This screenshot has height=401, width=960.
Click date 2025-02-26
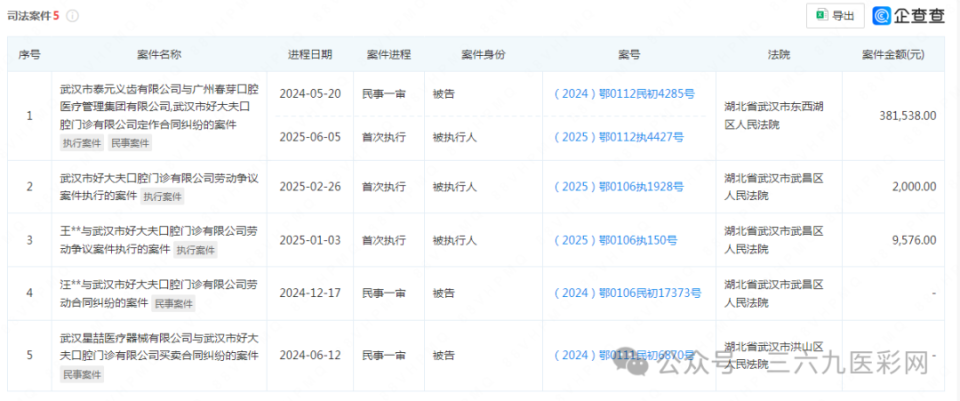(x=310, y=187)
